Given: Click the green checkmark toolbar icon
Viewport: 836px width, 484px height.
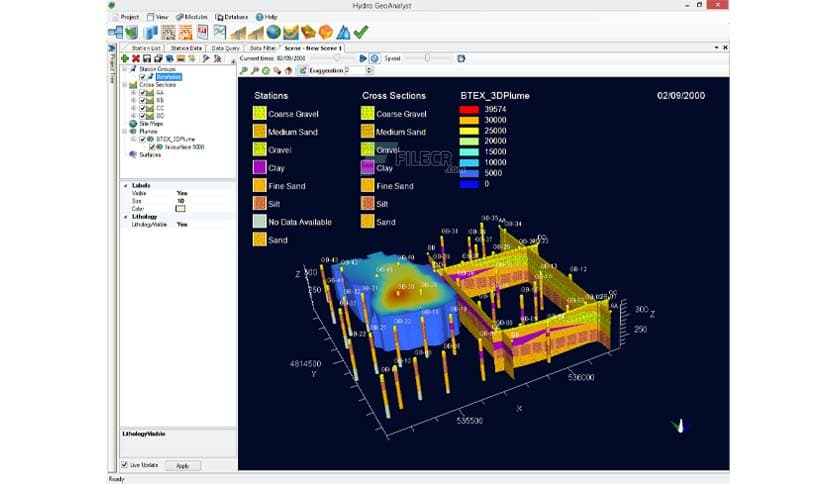Looking at the screenshot, I should tap(361, 32).
